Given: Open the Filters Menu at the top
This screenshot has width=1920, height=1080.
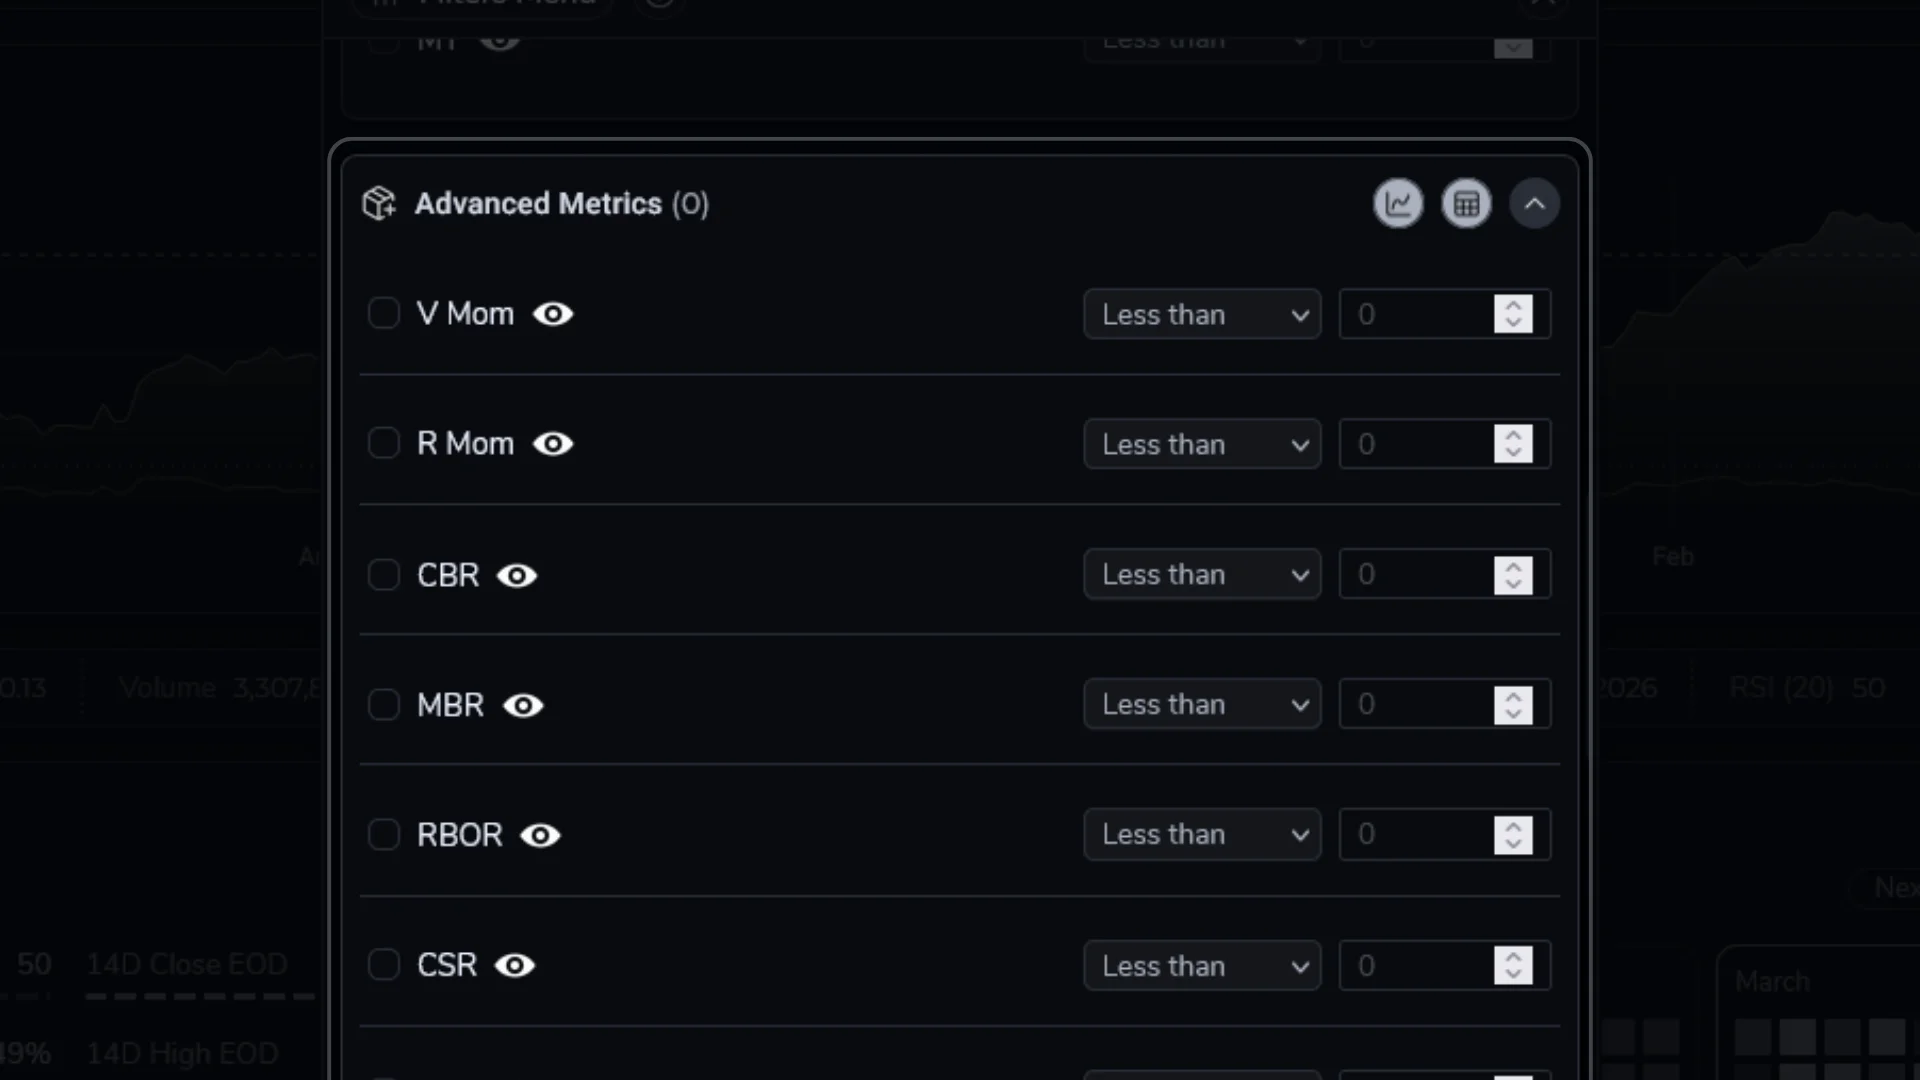Looking at the screenshot, I should click(480, 5).
